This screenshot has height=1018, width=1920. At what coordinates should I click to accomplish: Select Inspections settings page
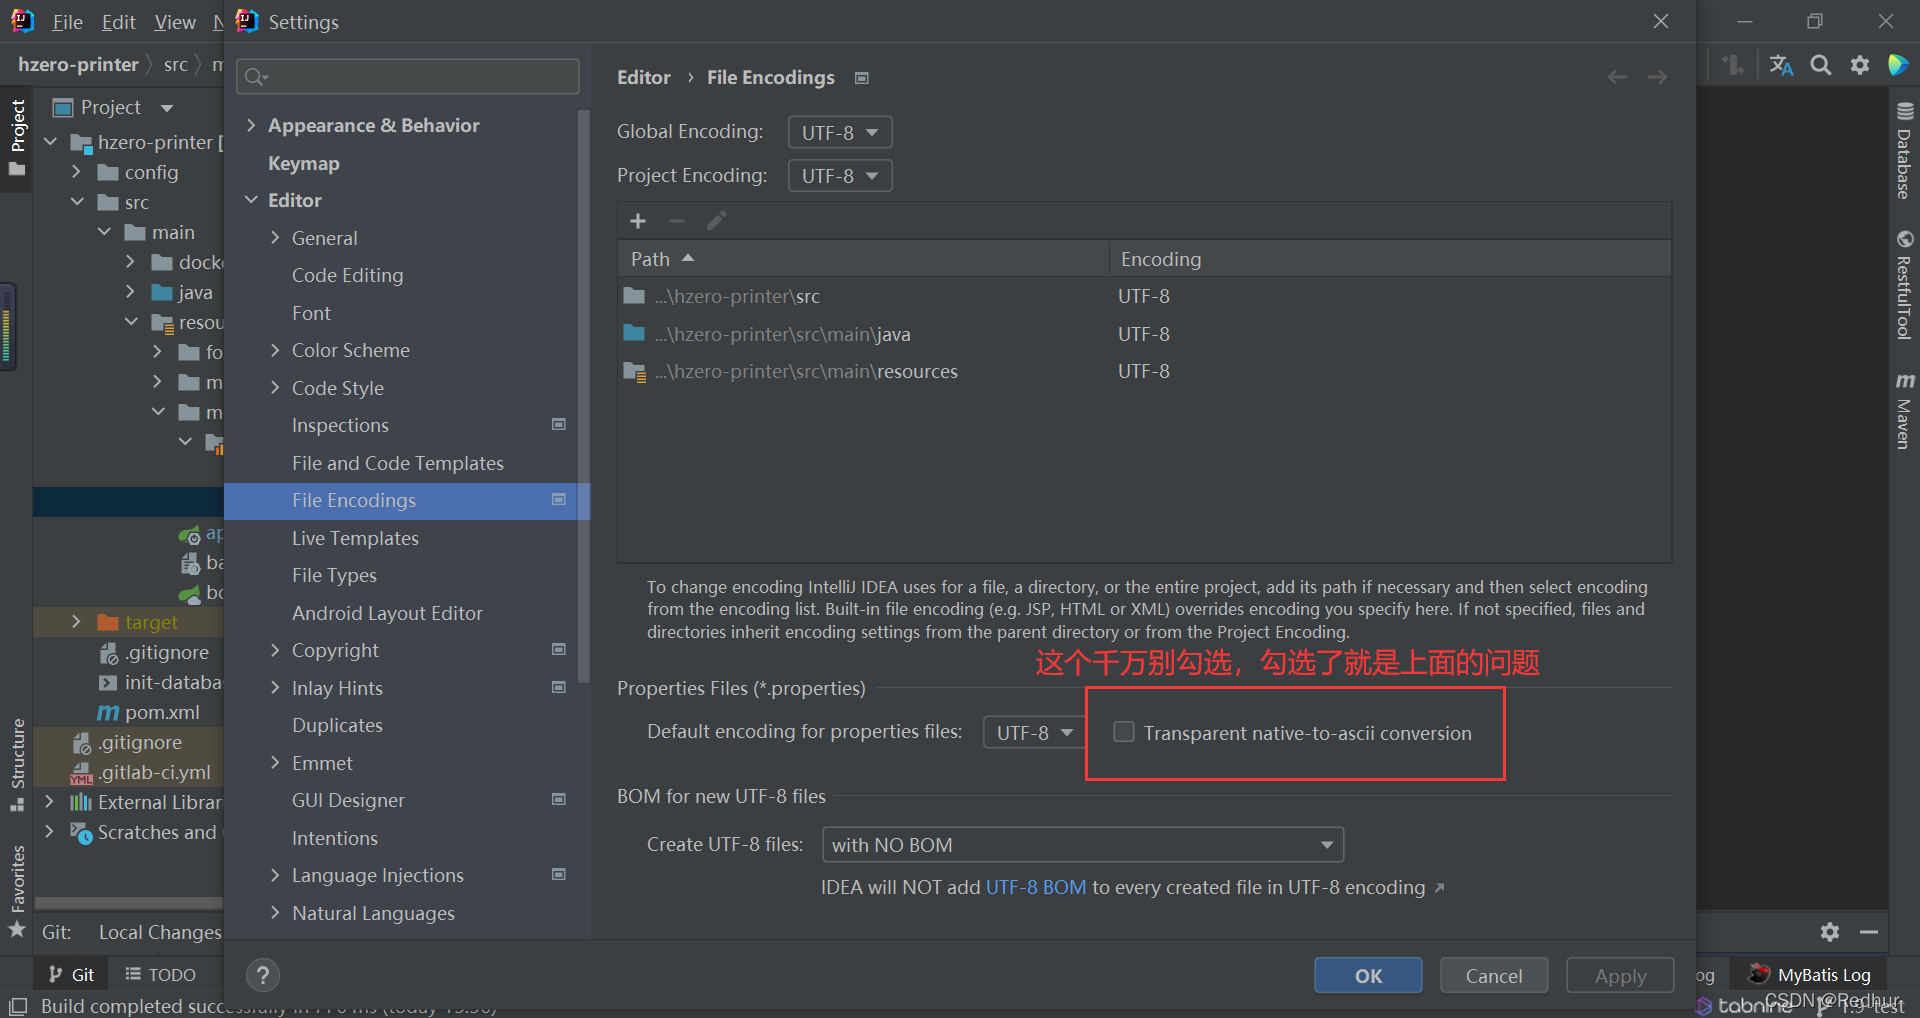[340, 425]
